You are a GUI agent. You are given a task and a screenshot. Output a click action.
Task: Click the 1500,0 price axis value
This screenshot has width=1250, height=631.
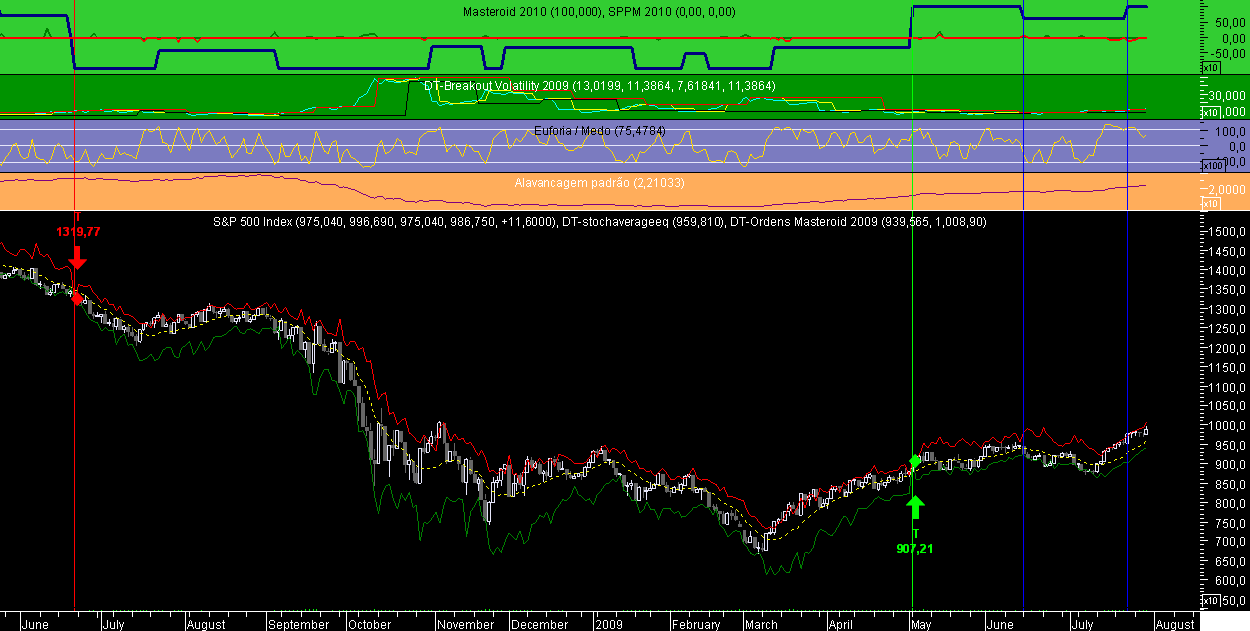pos(1226,232)
